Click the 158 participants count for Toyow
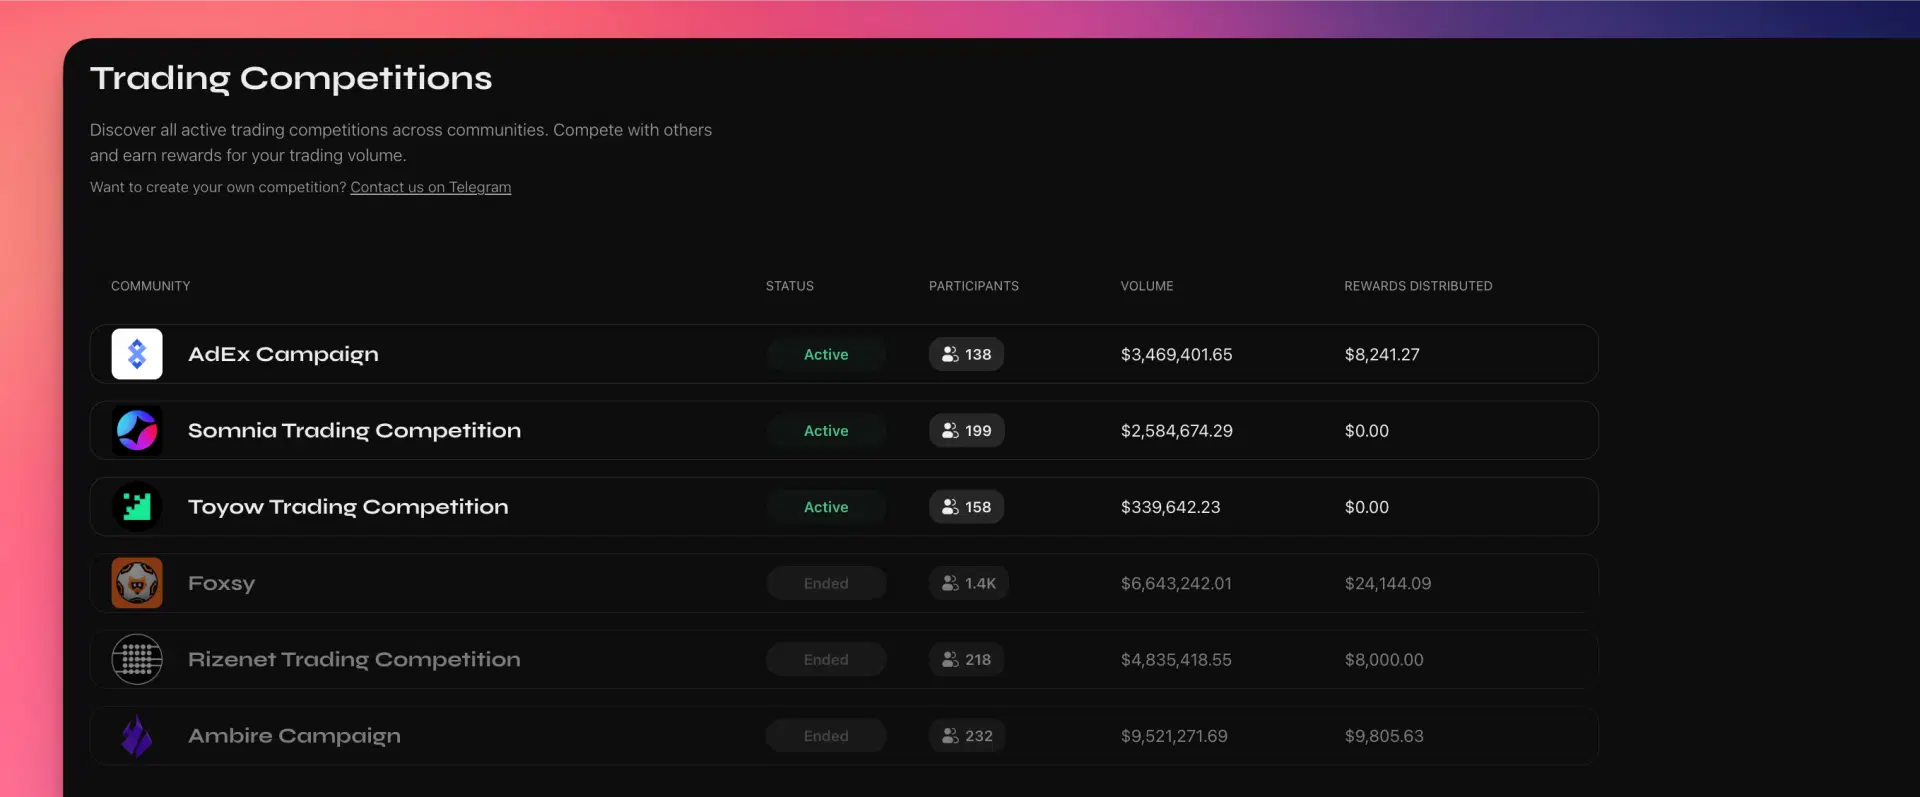The height and width of the screenshot is (797, 1920). coord(978,507)
